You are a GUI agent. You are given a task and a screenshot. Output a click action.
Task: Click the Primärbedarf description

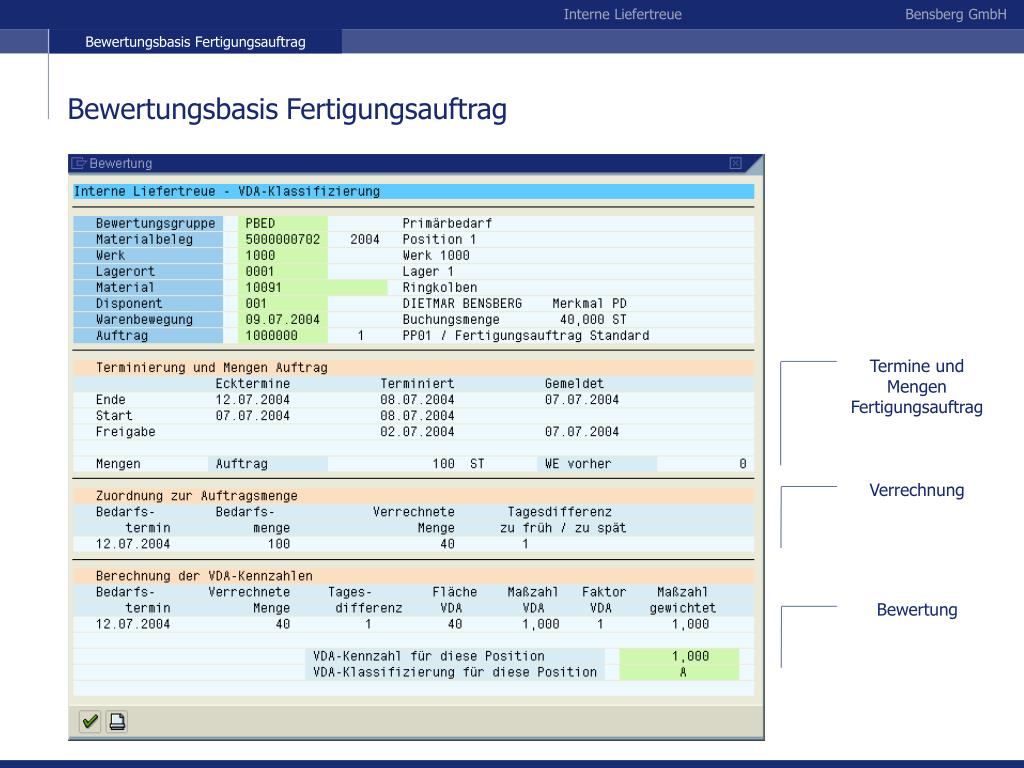click(447, 223)
